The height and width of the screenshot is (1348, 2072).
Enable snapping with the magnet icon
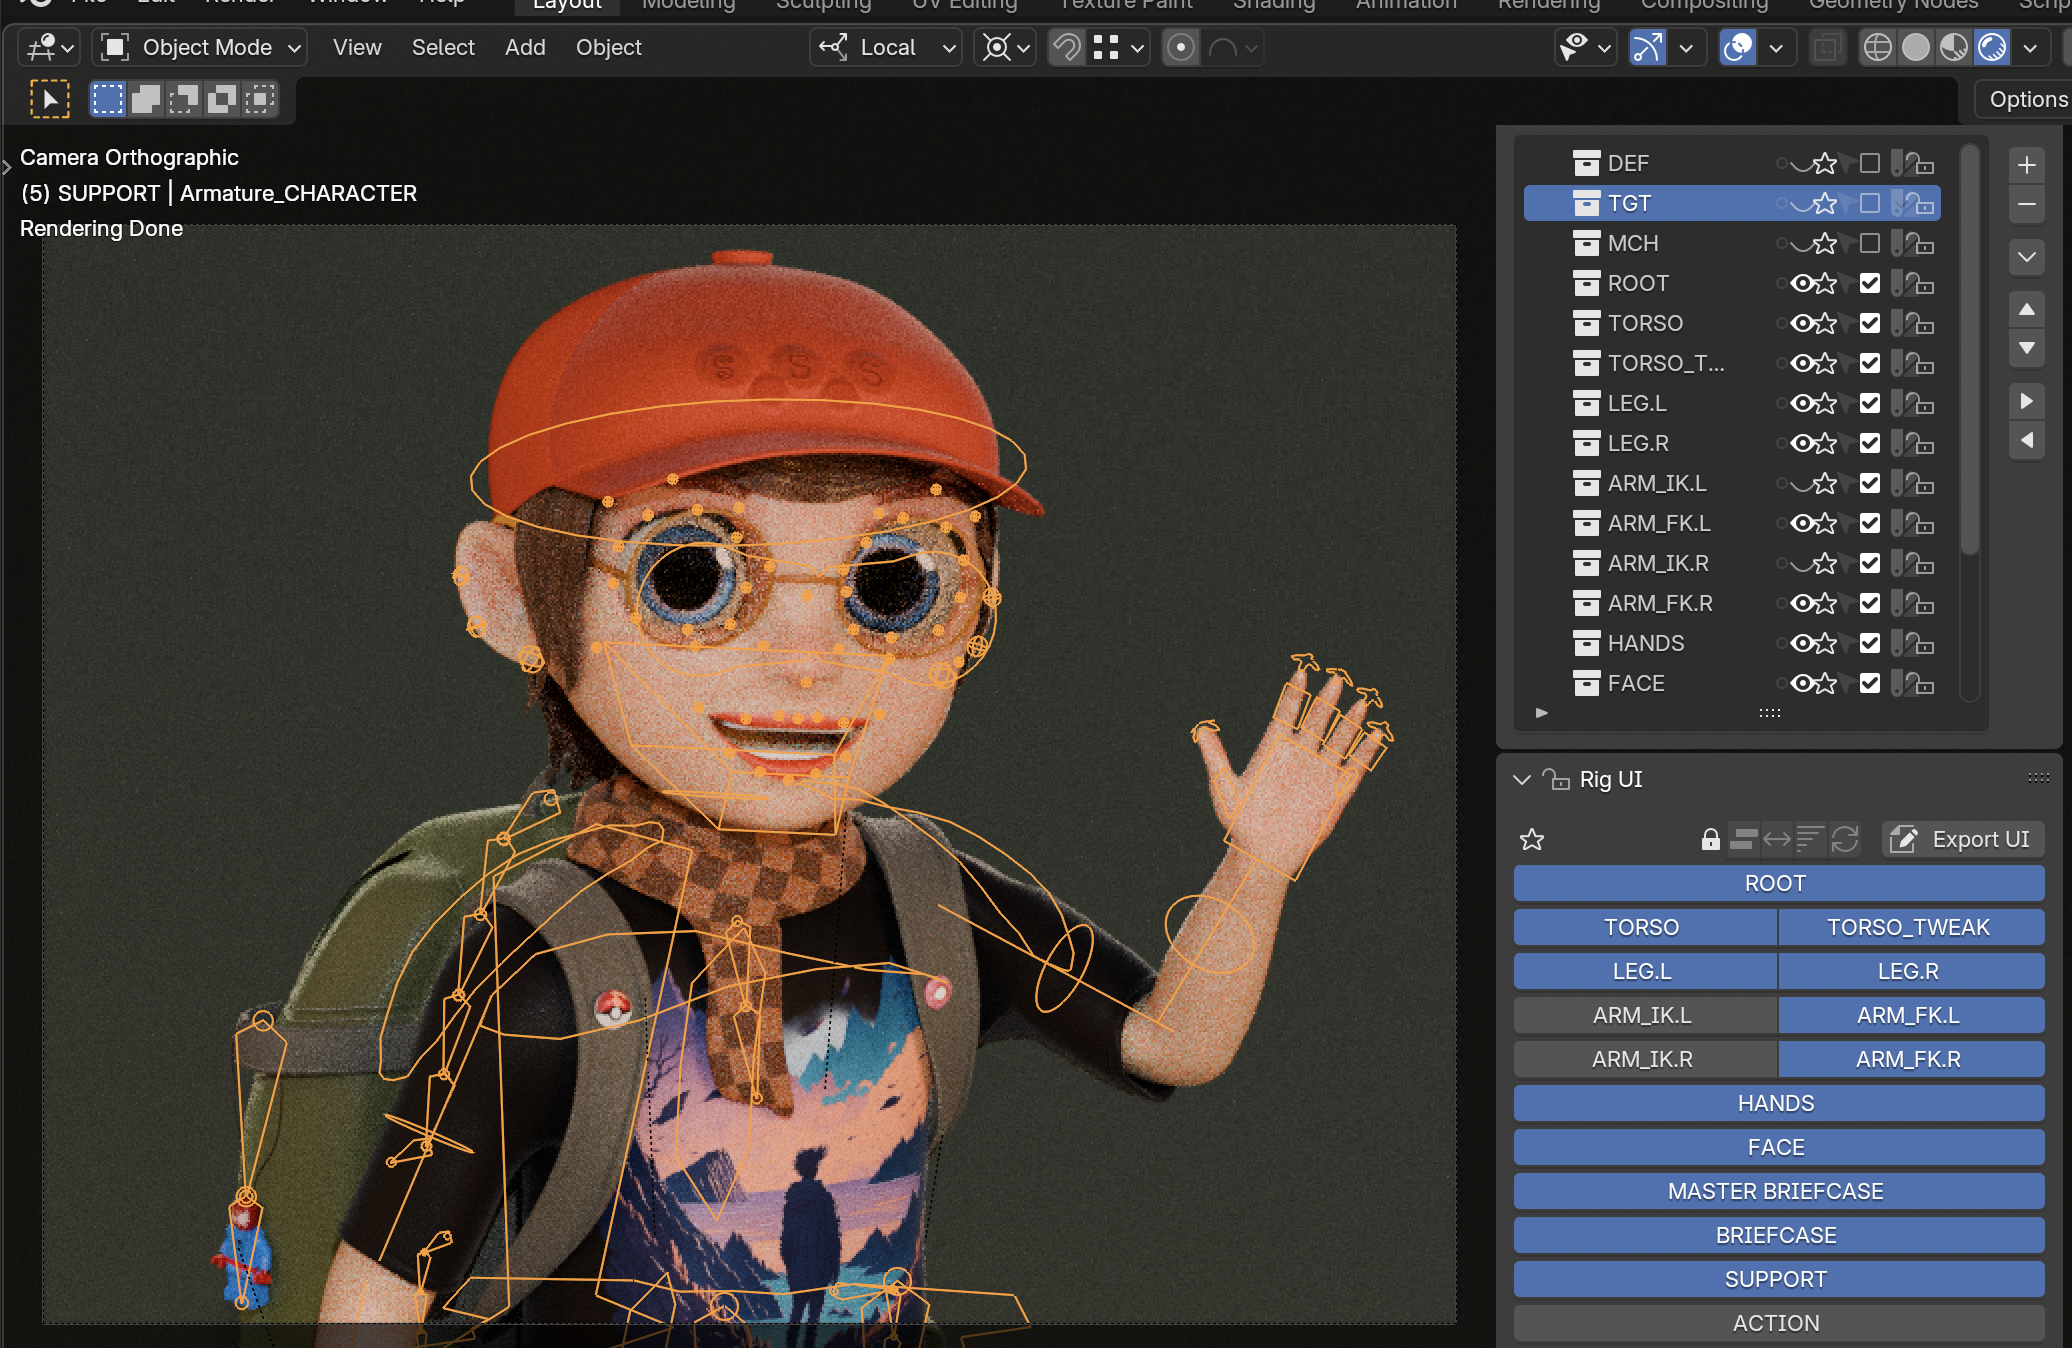point(1066,47)
